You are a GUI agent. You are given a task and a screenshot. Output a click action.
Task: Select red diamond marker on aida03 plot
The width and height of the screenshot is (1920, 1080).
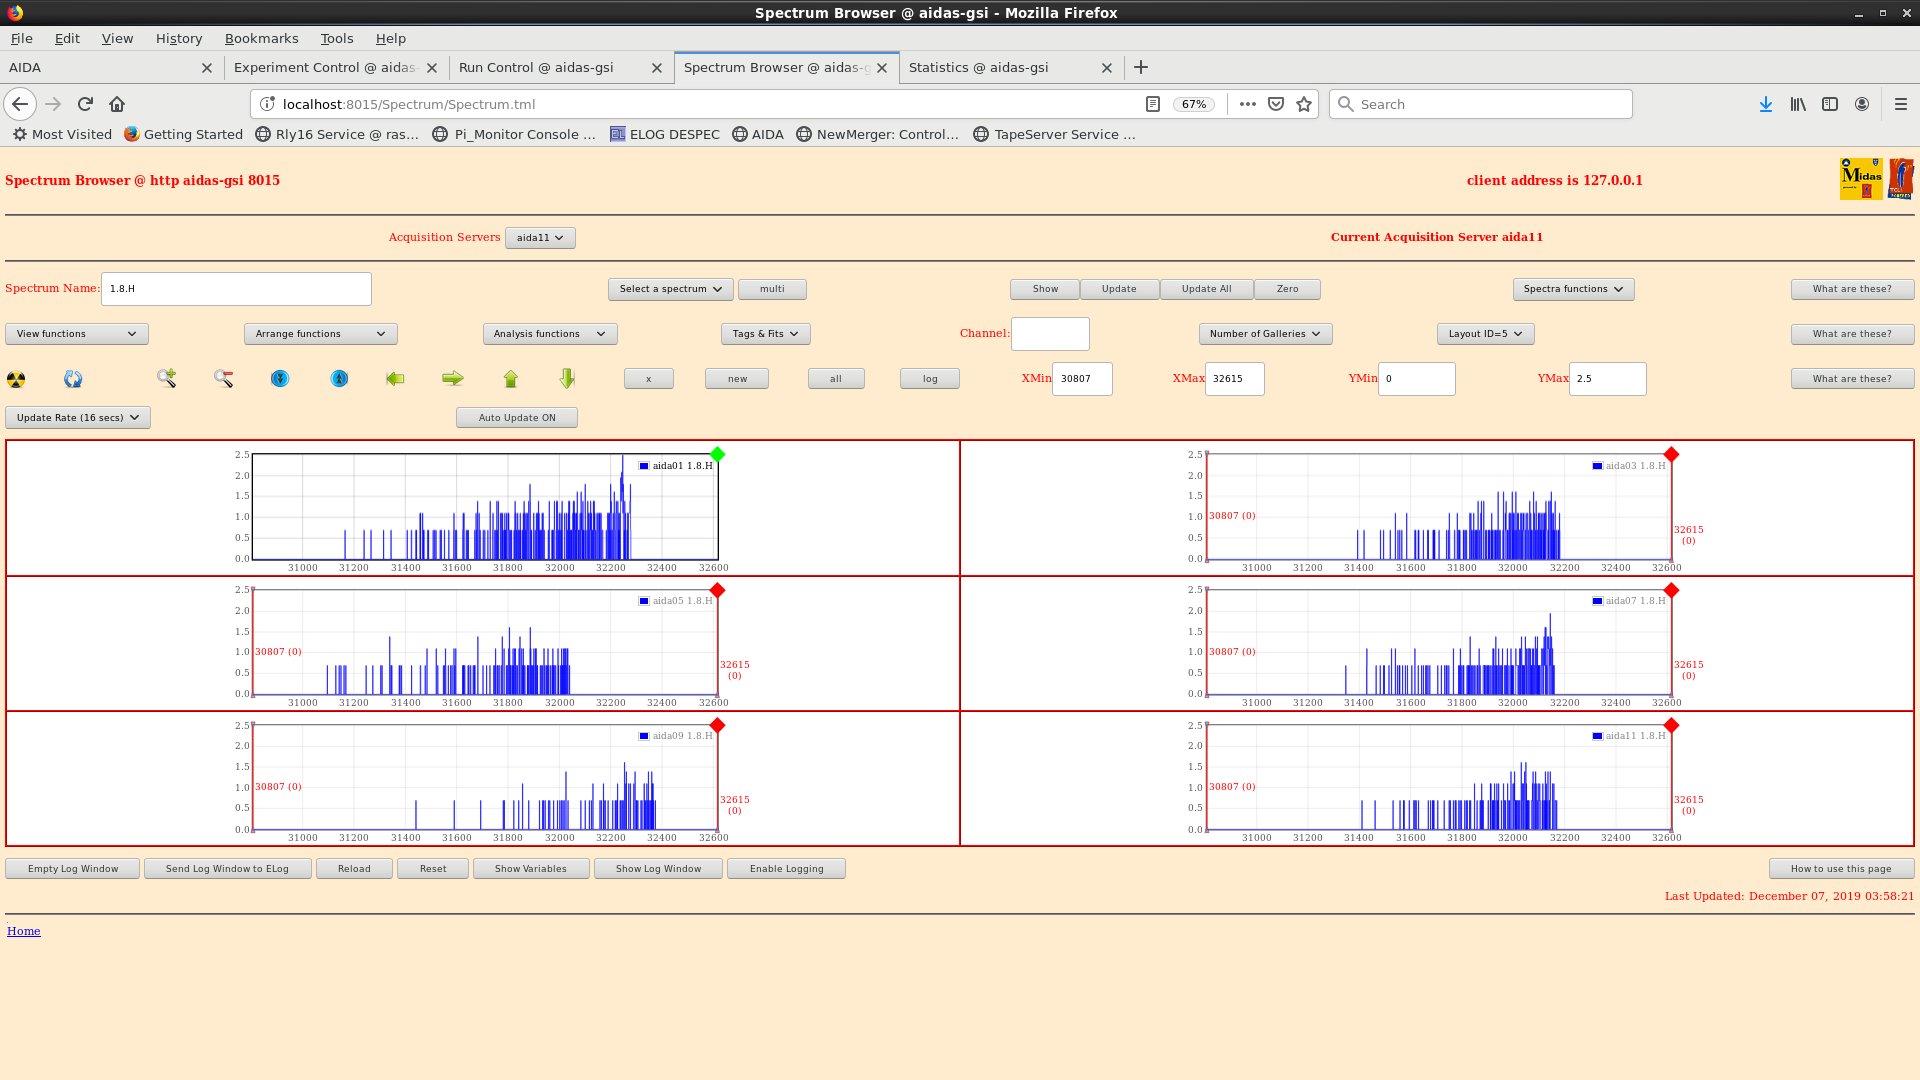(1671, 455)
